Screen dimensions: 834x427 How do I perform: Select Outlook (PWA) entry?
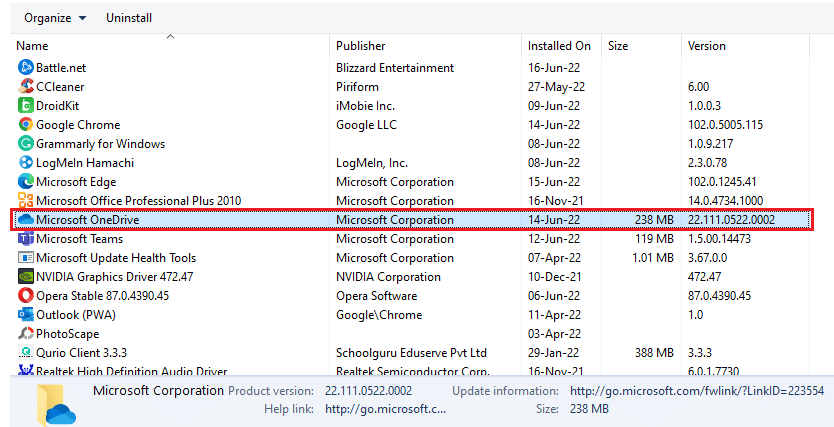pos(76,315)
